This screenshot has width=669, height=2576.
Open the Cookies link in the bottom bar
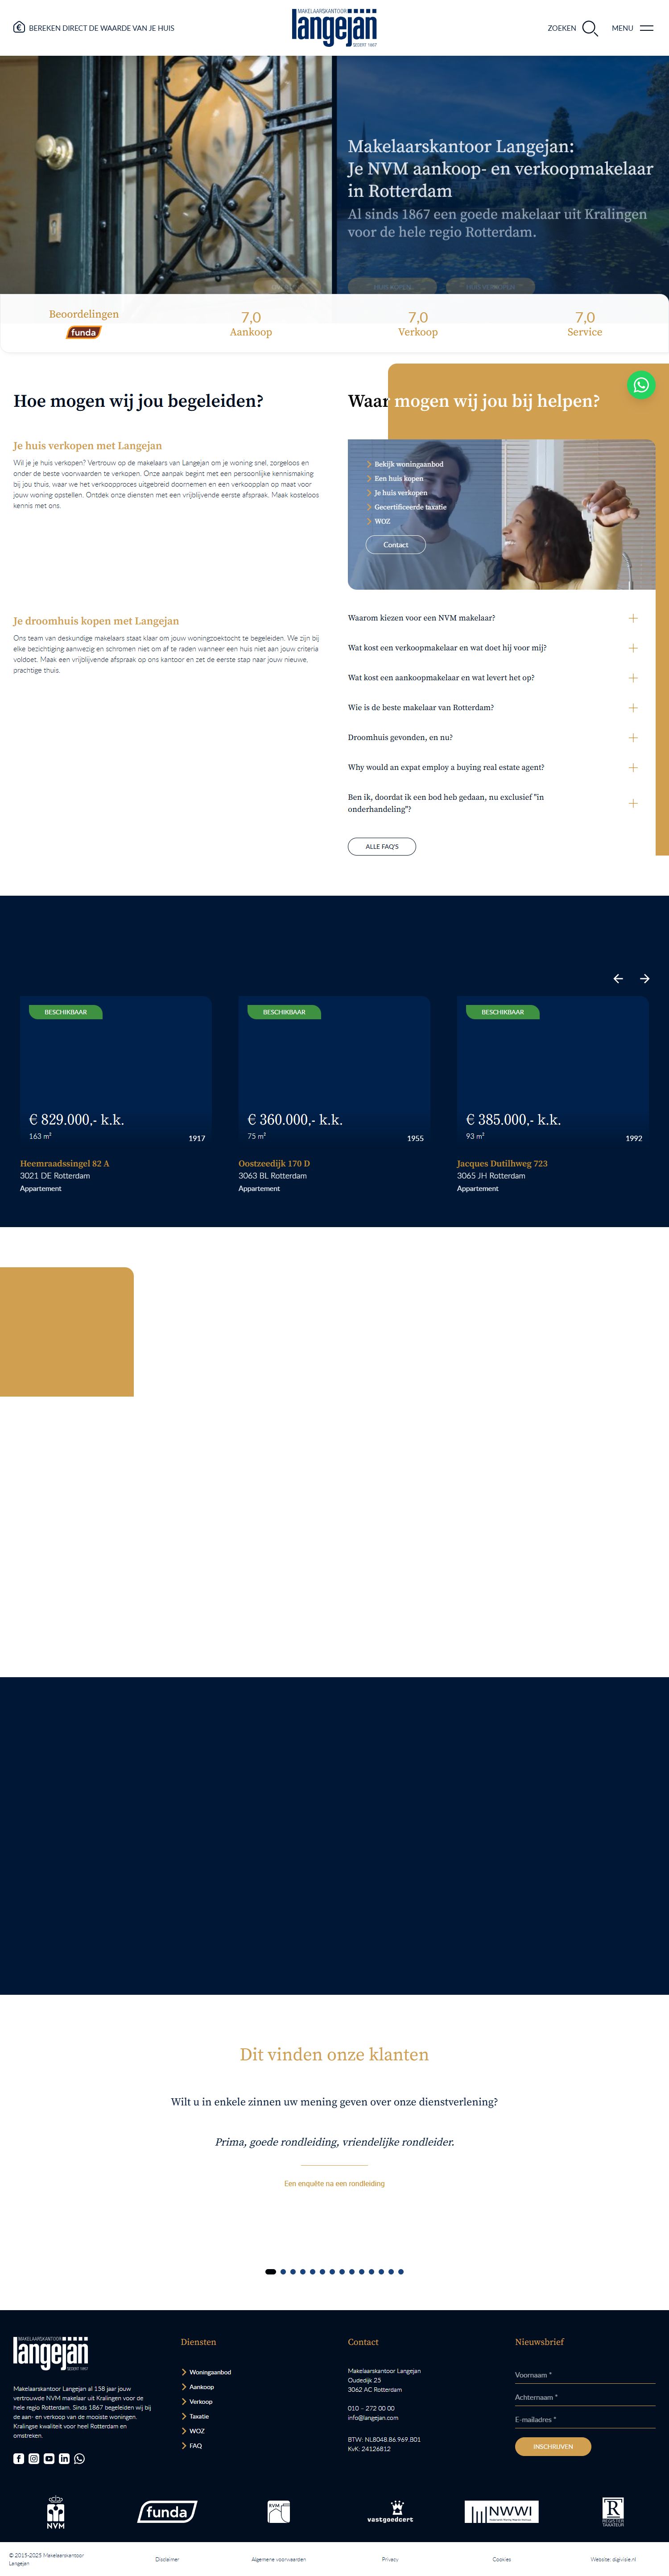pos(502,2559)
